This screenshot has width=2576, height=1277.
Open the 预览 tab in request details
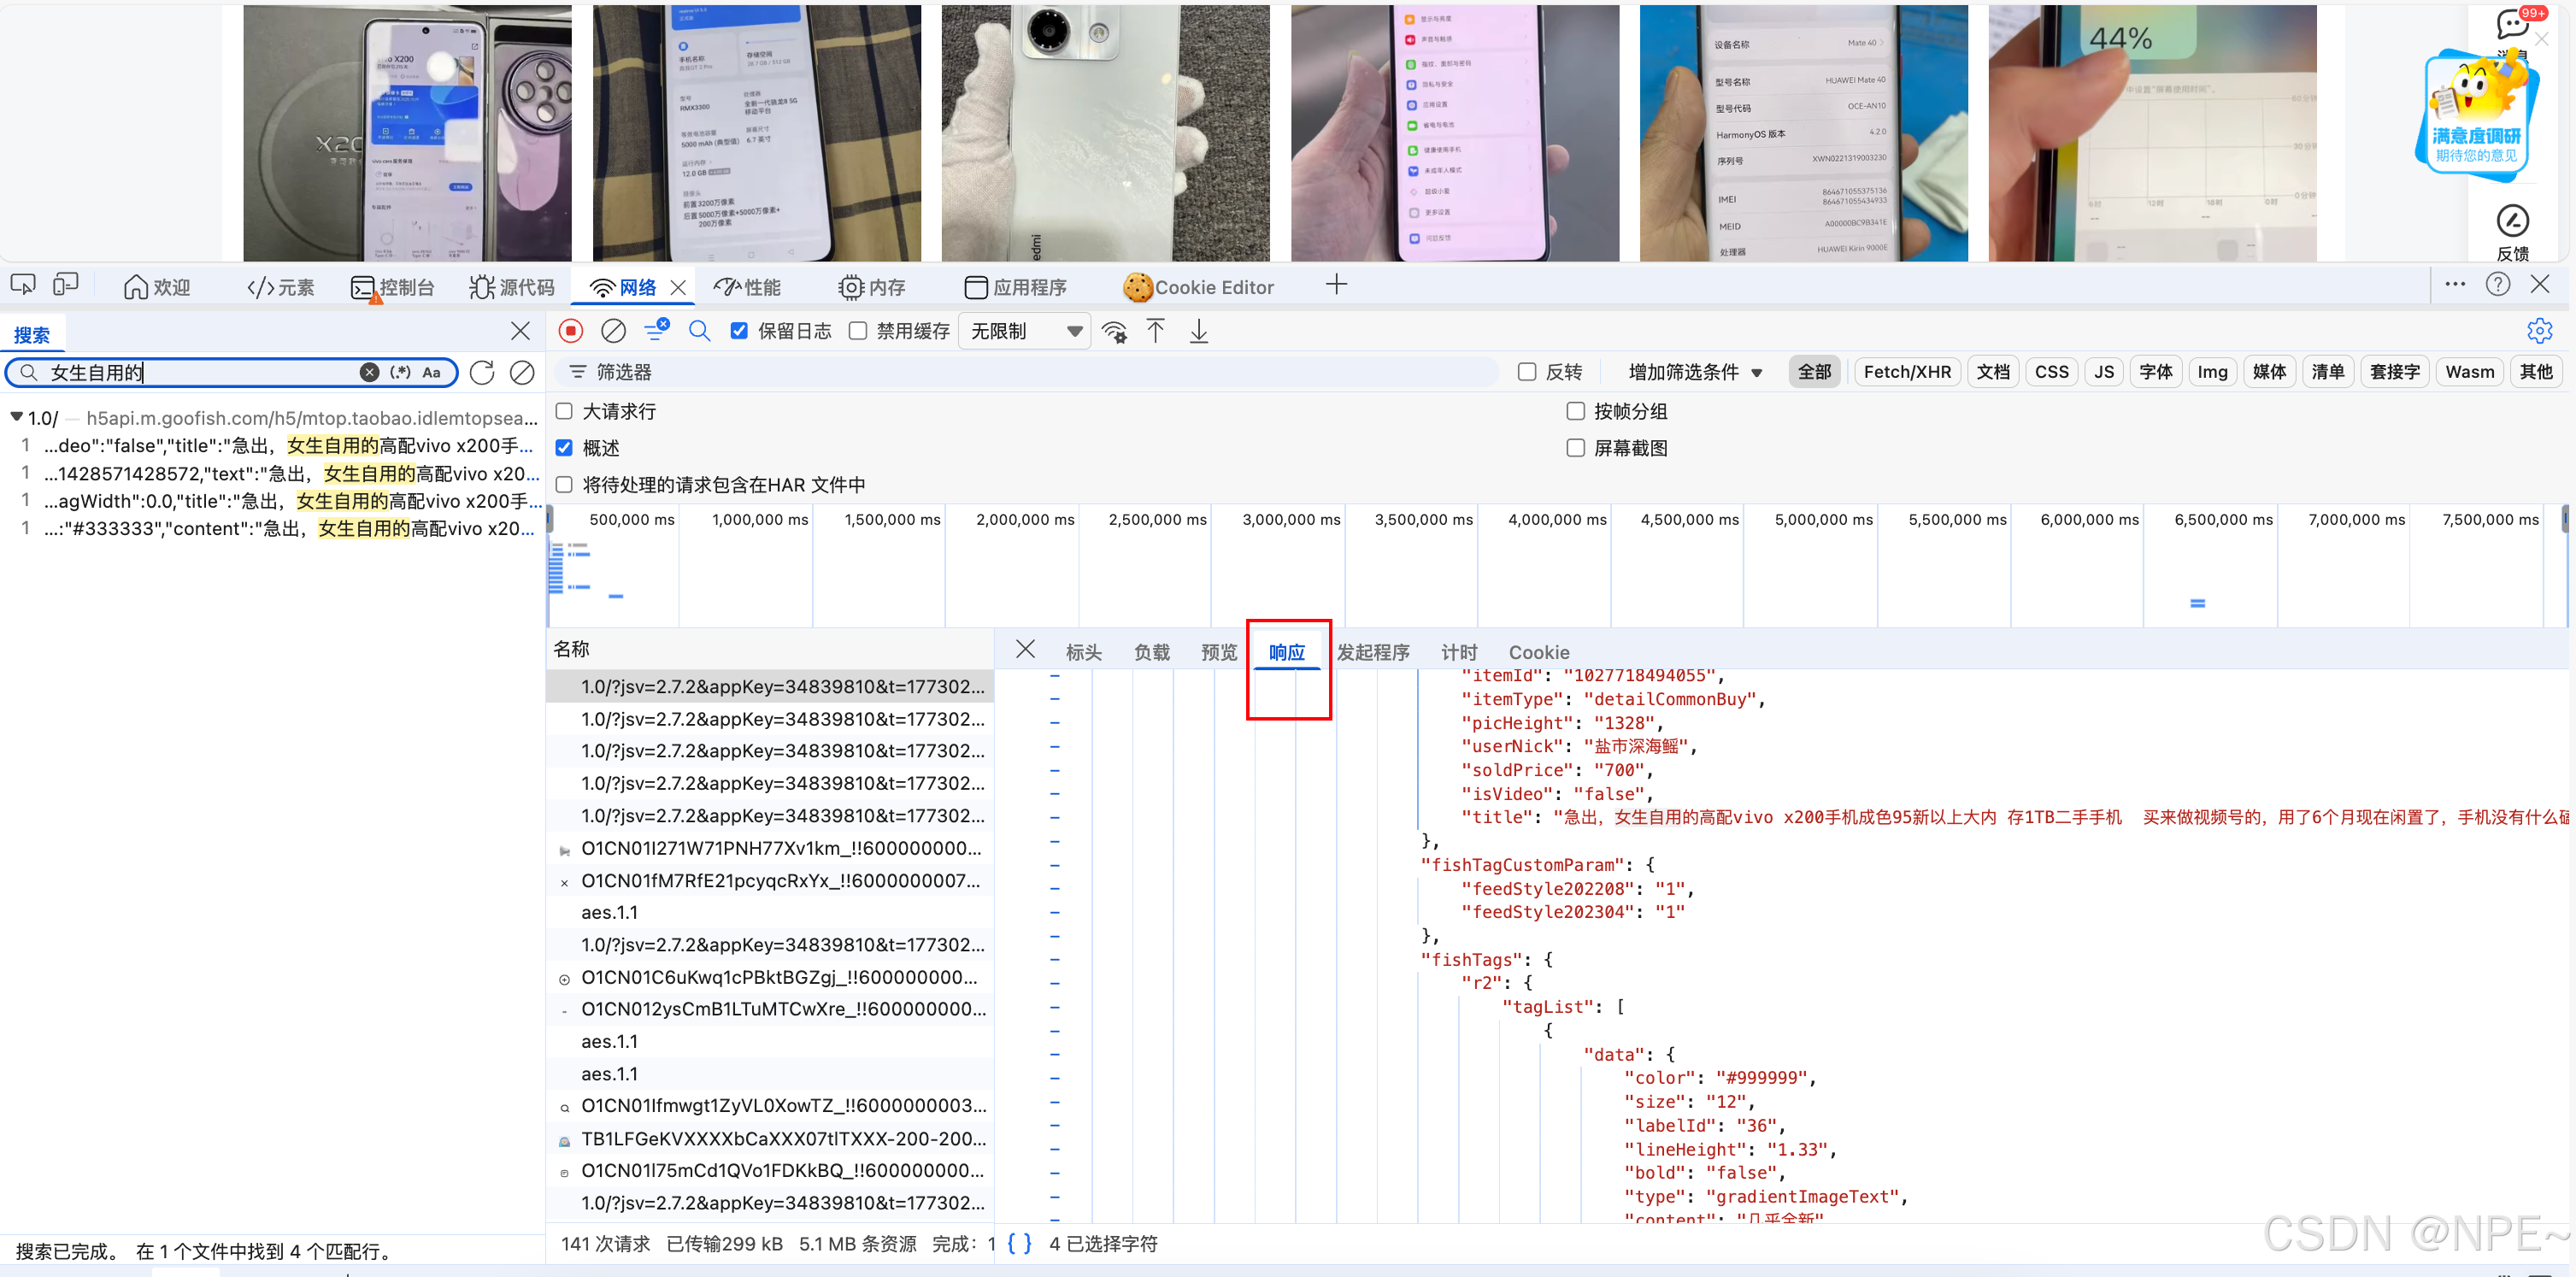point(1218,652)
